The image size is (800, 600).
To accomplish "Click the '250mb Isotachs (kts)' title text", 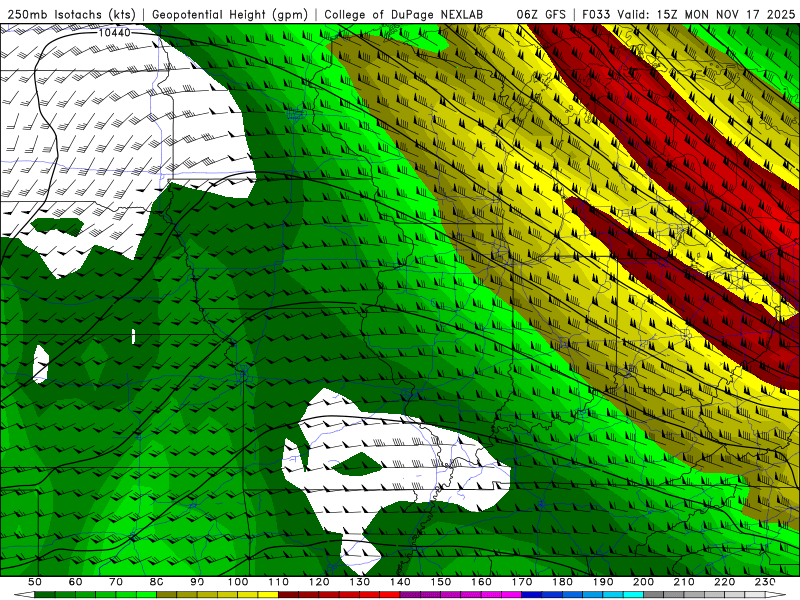I will [x=72, y=15].
